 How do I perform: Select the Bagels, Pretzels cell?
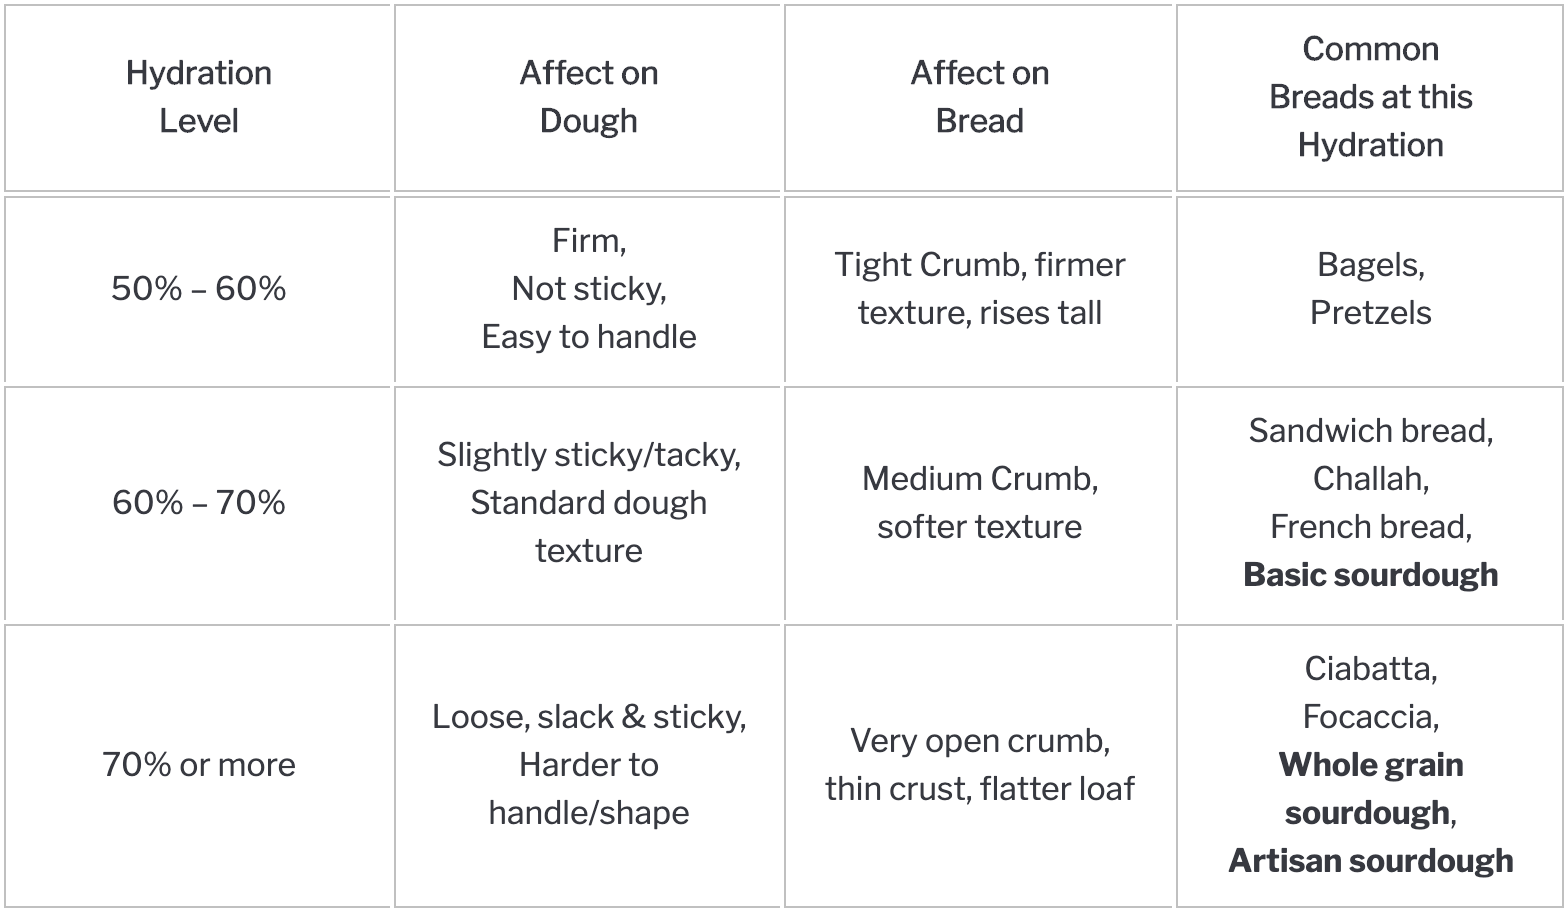point(1370,289)
